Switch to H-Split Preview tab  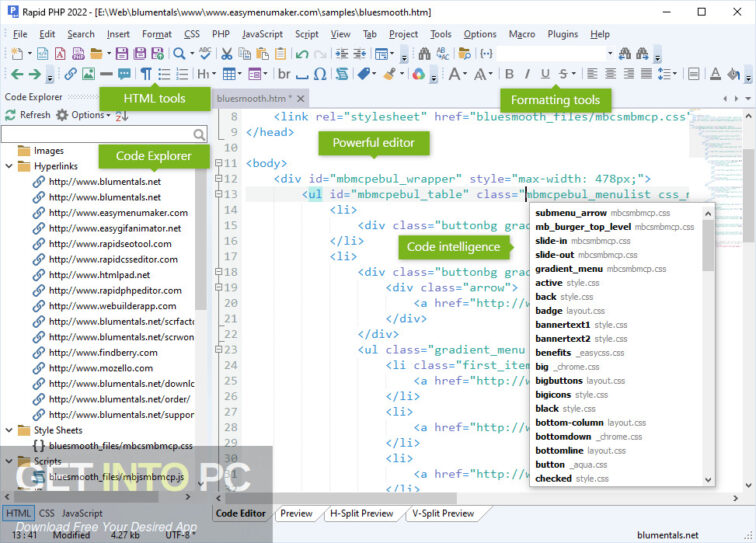click(362, 514)
